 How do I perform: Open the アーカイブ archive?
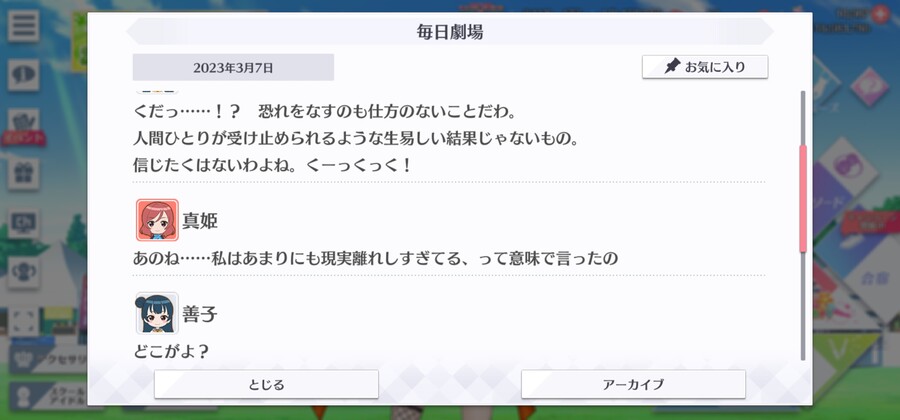tap(633, 384)
